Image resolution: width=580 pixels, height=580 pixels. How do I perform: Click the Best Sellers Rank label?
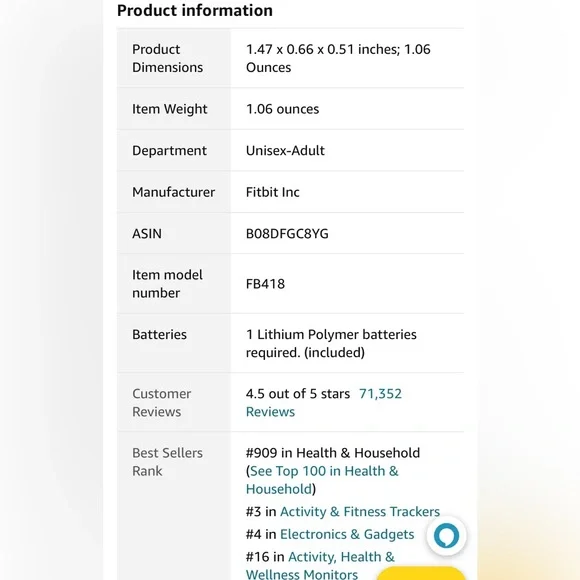168,462
